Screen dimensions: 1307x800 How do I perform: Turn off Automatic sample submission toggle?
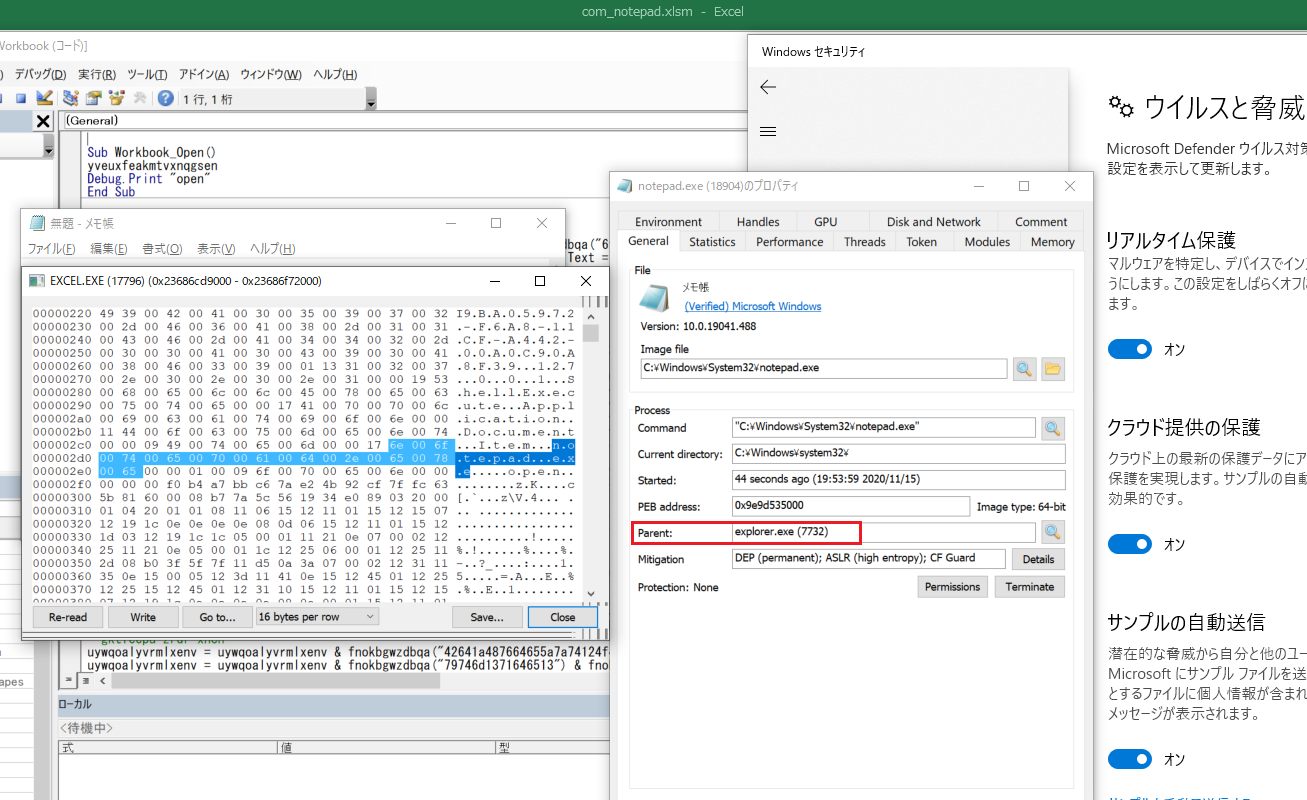coord(1130,759)
